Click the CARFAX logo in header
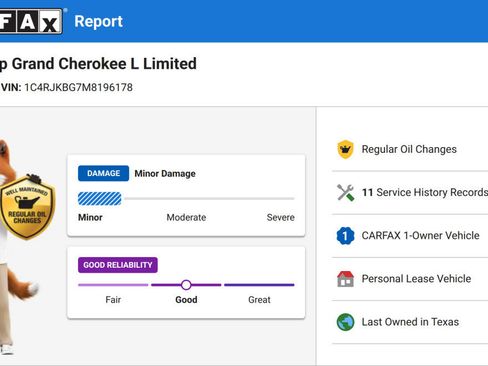 (x=31, y=21)
